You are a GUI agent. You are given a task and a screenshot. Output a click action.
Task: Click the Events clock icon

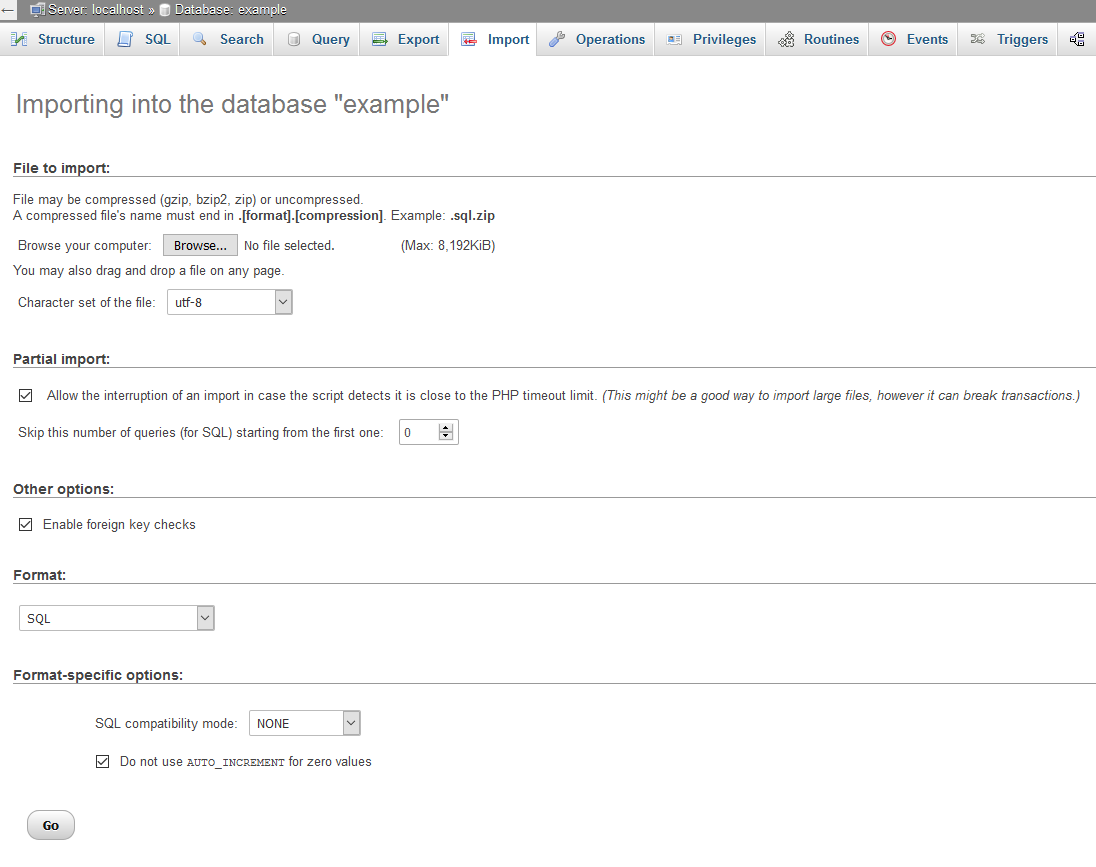tap(888, 39)
